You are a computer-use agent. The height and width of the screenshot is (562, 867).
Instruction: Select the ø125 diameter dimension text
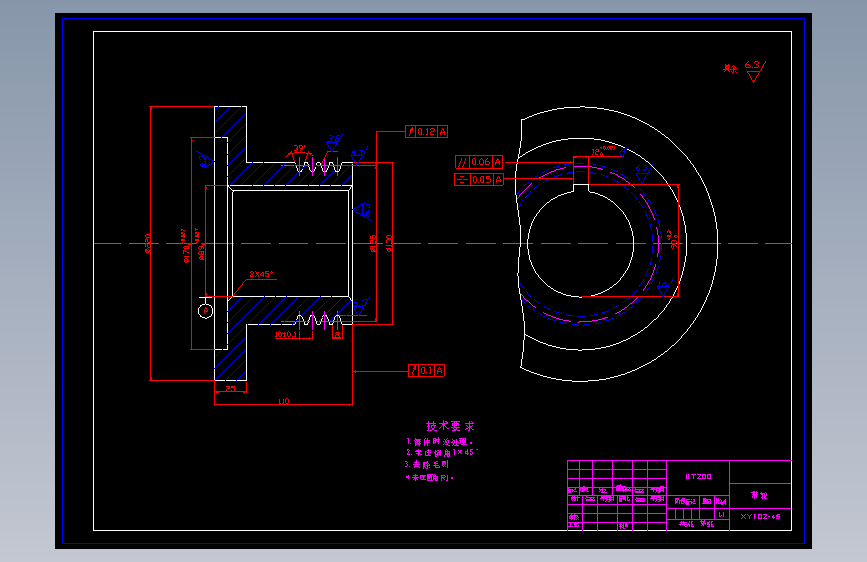tap(373, 243)
